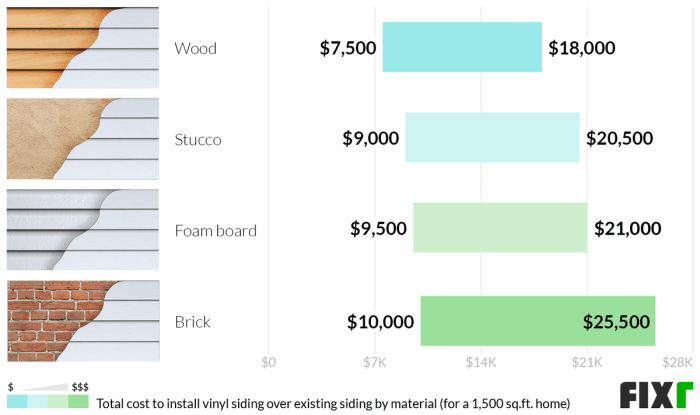
Task: Click the Stucco siding thumbnail image
Action: tap(82, 138)
